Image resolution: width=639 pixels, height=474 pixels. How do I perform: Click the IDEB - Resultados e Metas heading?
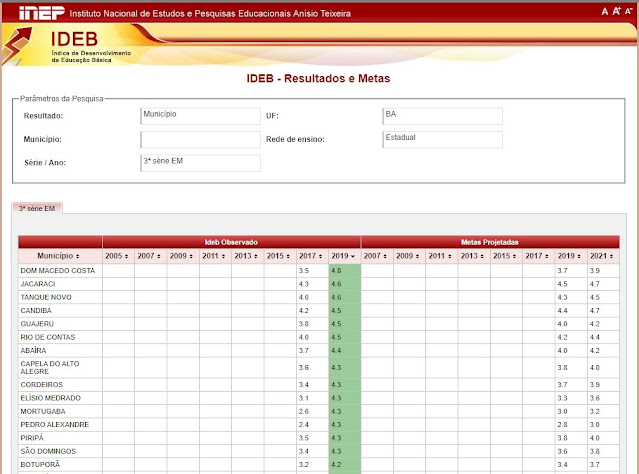tap(318, 78)
